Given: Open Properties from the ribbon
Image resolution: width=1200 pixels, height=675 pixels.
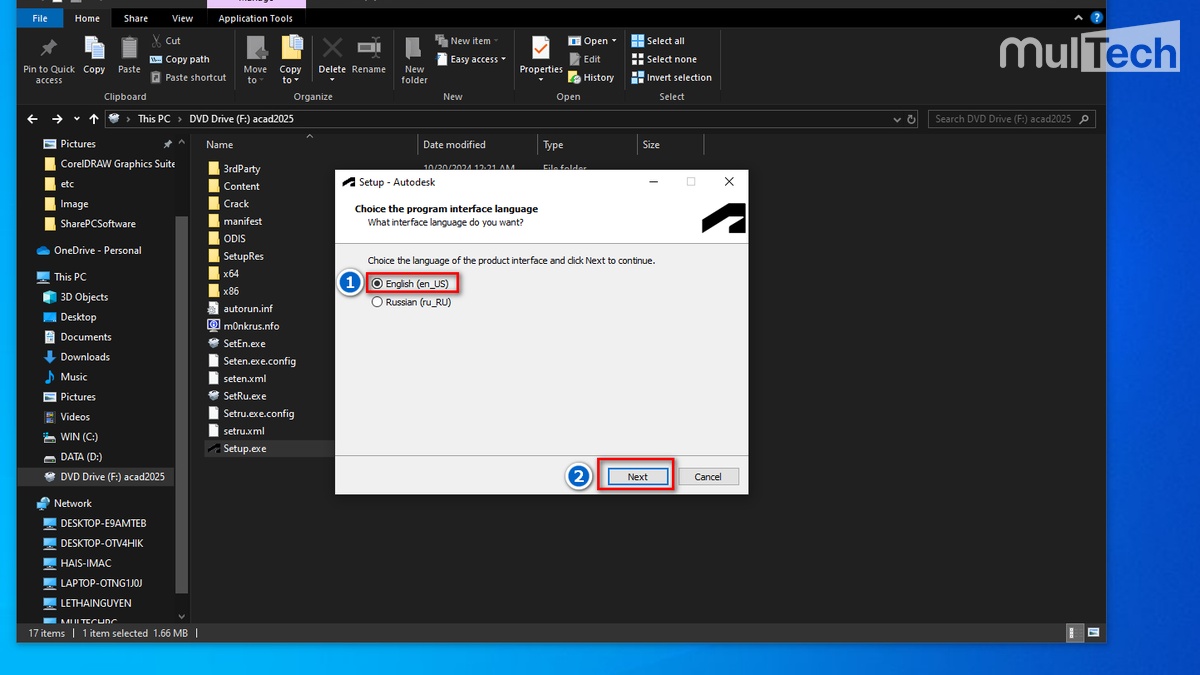Looking at the screenshot, I should click(x=541, y=55).
